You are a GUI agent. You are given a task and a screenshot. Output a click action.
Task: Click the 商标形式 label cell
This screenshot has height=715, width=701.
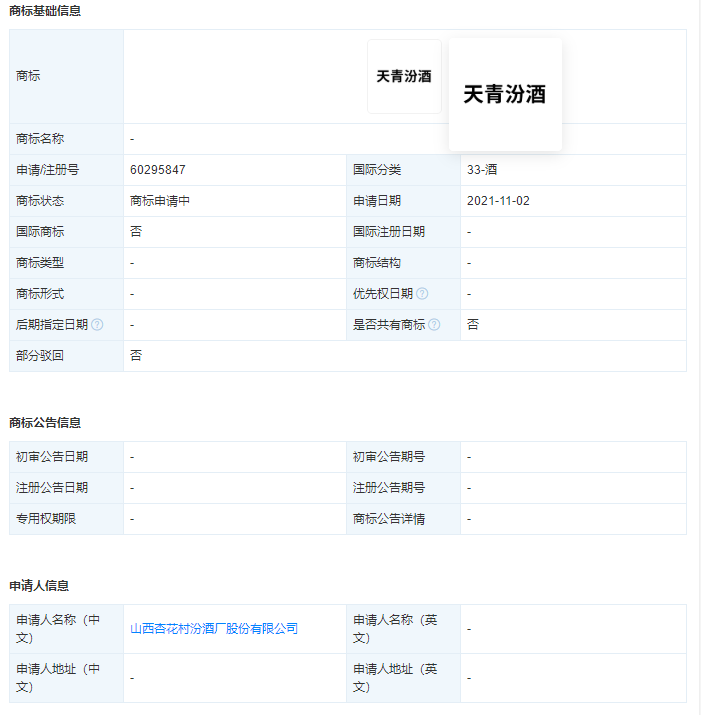(67, 294)
